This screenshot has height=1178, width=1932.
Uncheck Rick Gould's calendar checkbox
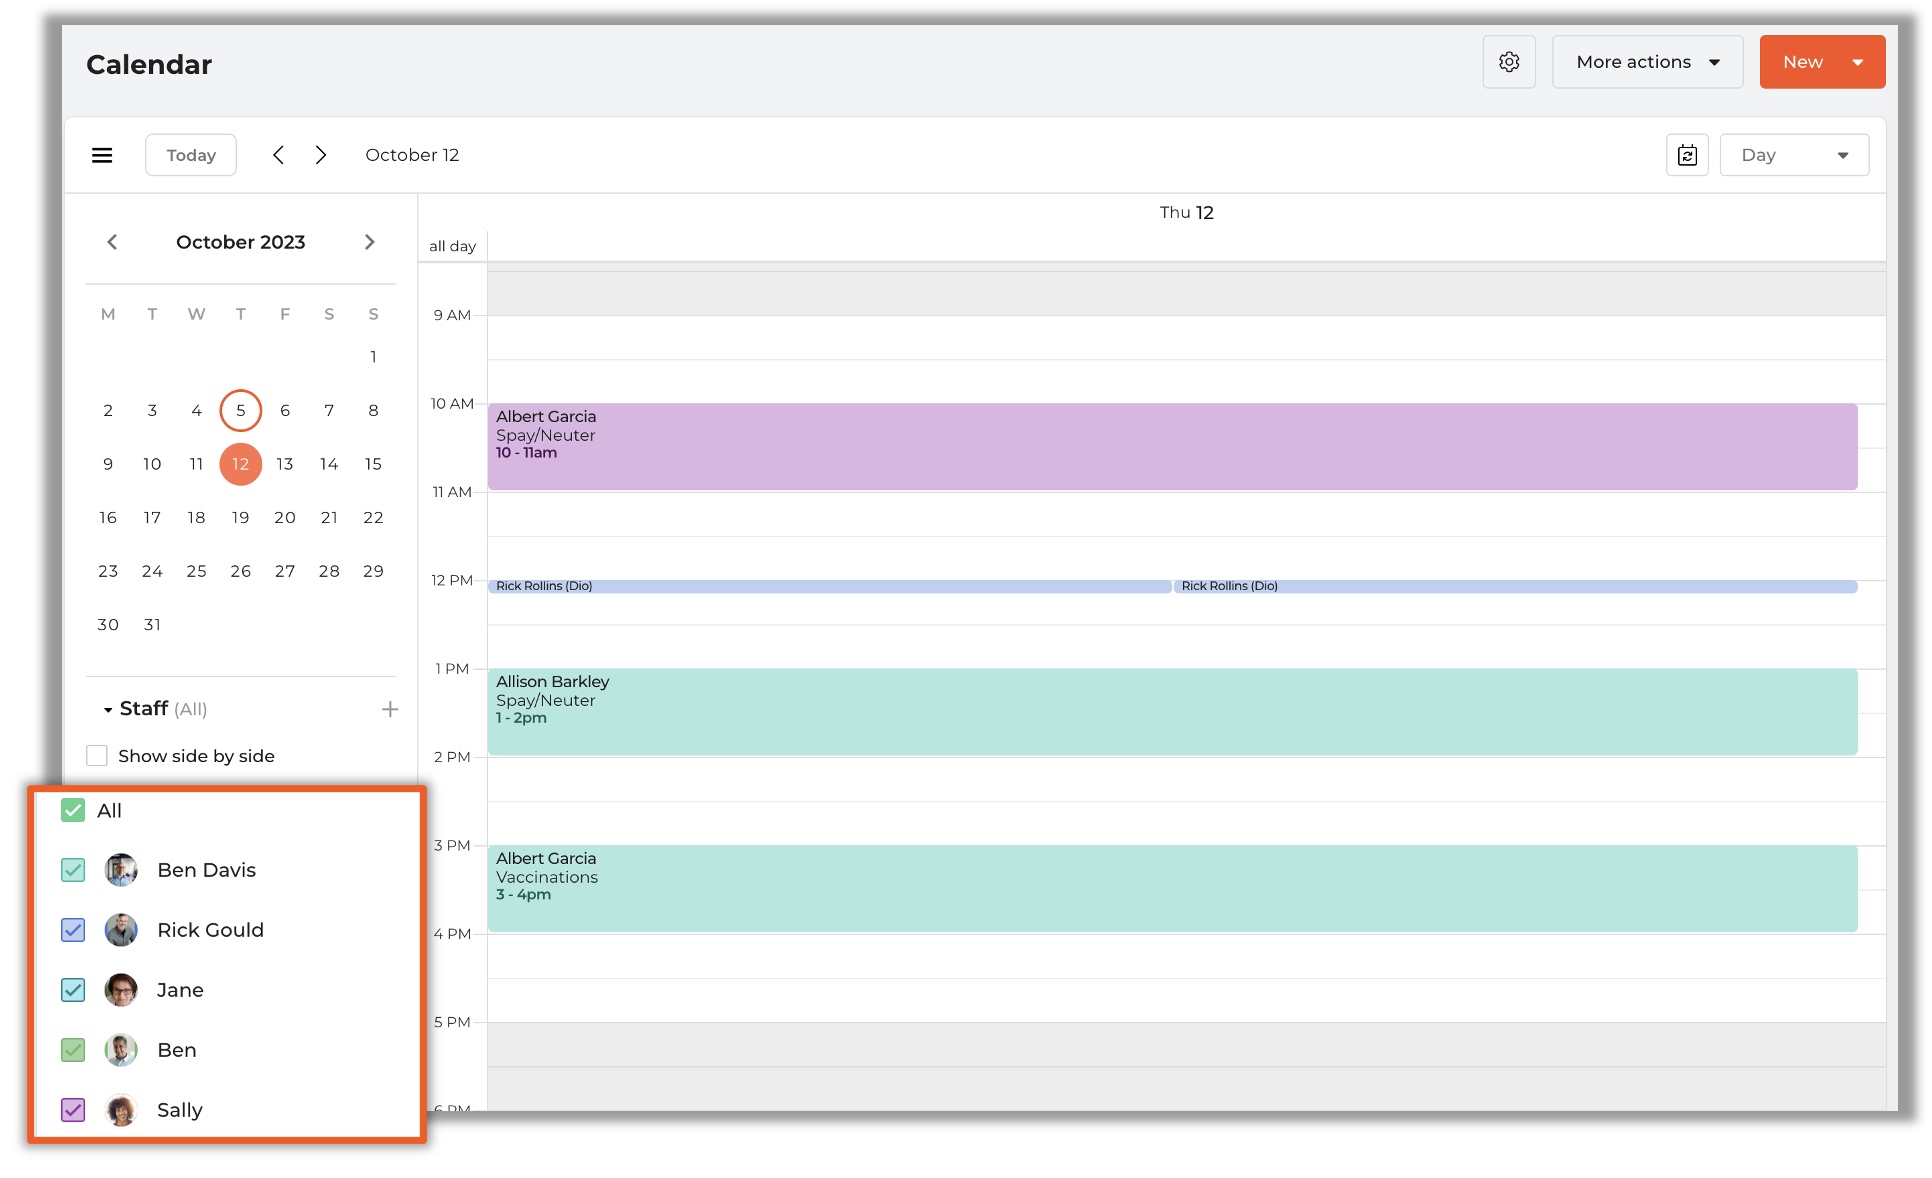(73, 930)
